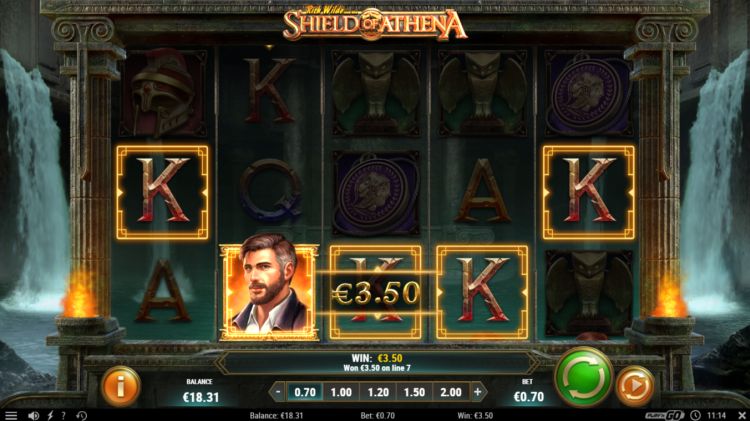Image resolution: width=750 pixels, height=421 pixels.
Task: Select the 2.00 bet value
Action: coord(451,392)
